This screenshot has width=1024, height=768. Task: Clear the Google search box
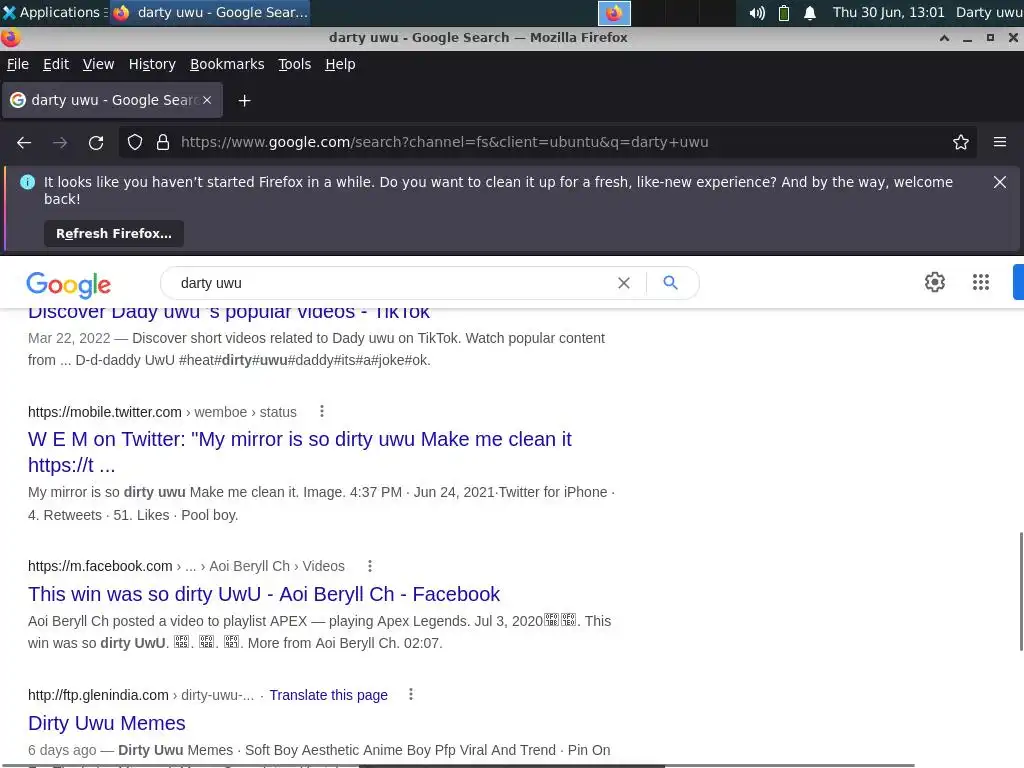coord(624,283)
